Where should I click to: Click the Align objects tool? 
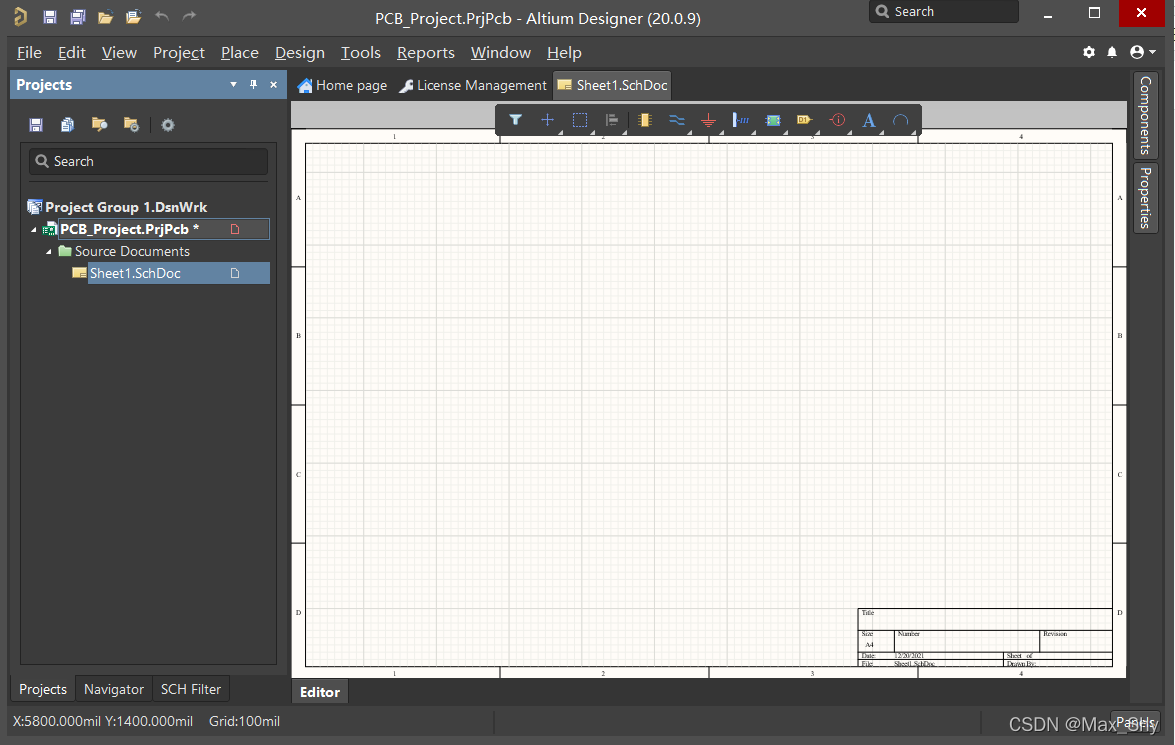pos(611,120)
